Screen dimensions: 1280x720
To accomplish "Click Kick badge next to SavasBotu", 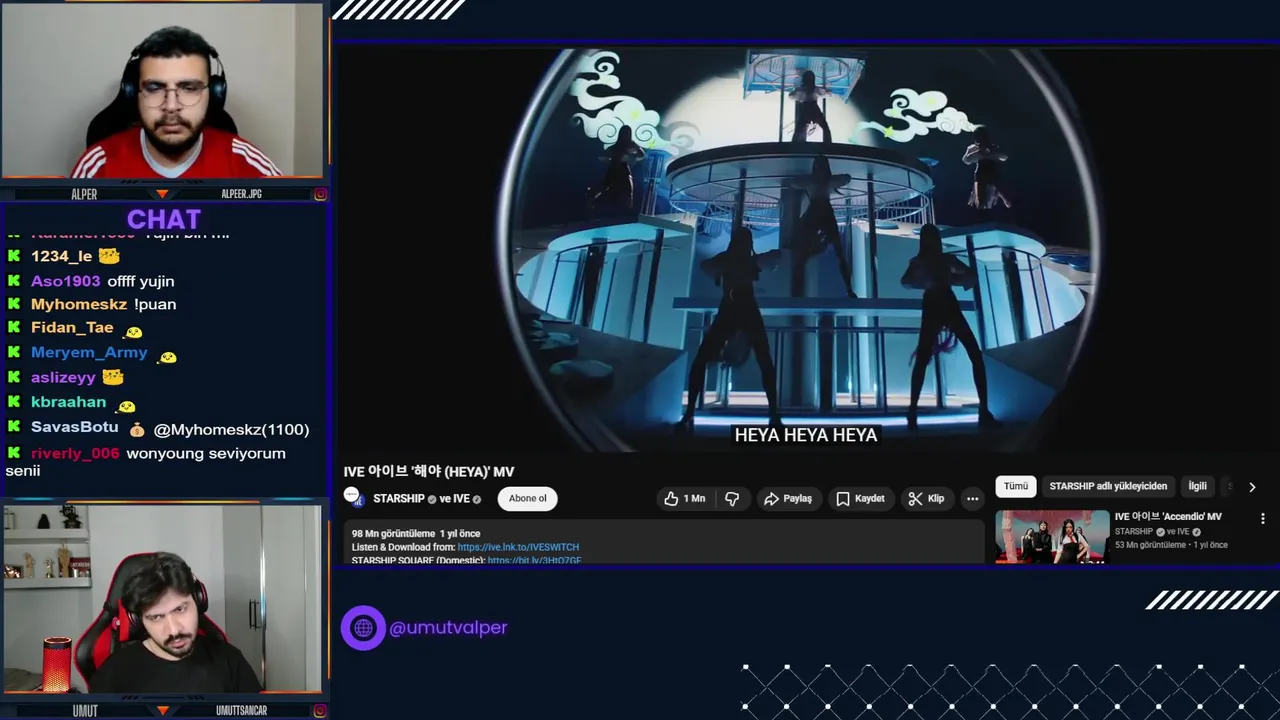I will point(14,427).
